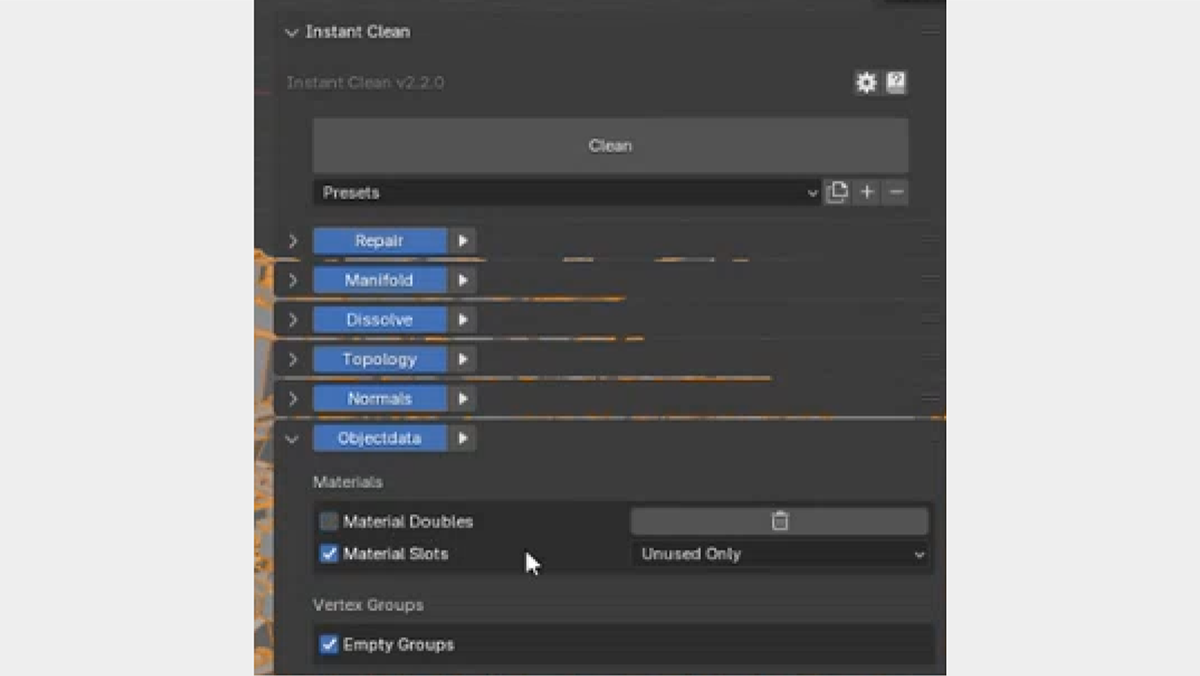Run Topology with its play arrow
This screenshot has width=1200, height=676.
462,359
